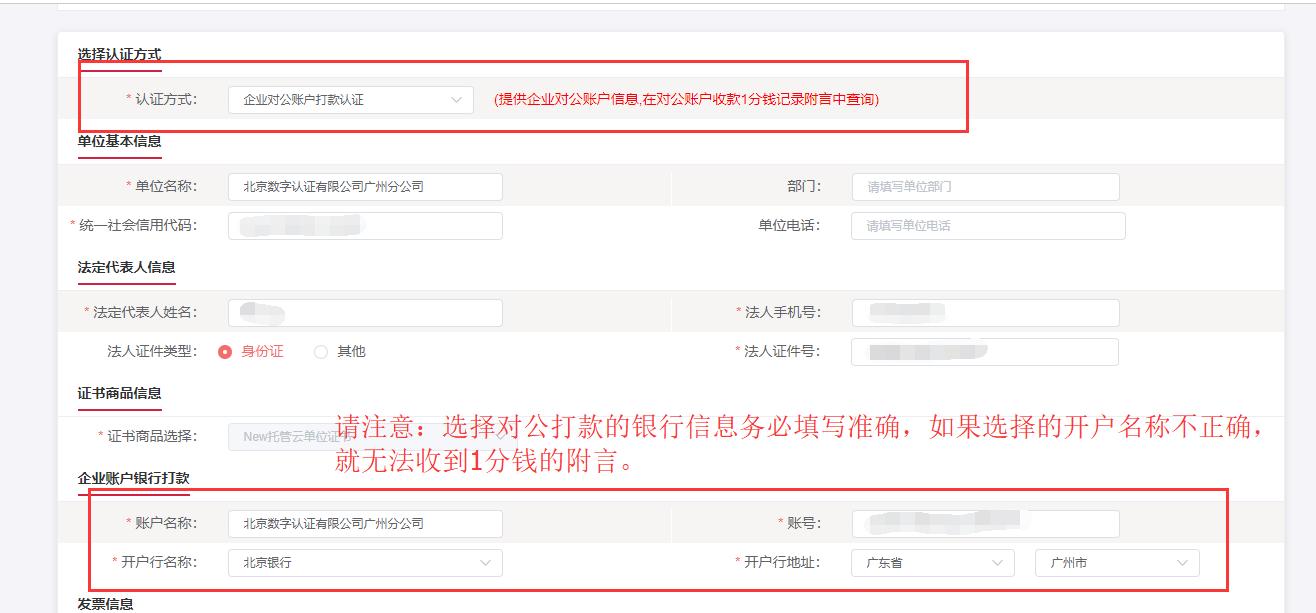Open the 认证方式 dropdown arrow
Viewport: 1316px width, 613px height.
[x=456, y=100]
